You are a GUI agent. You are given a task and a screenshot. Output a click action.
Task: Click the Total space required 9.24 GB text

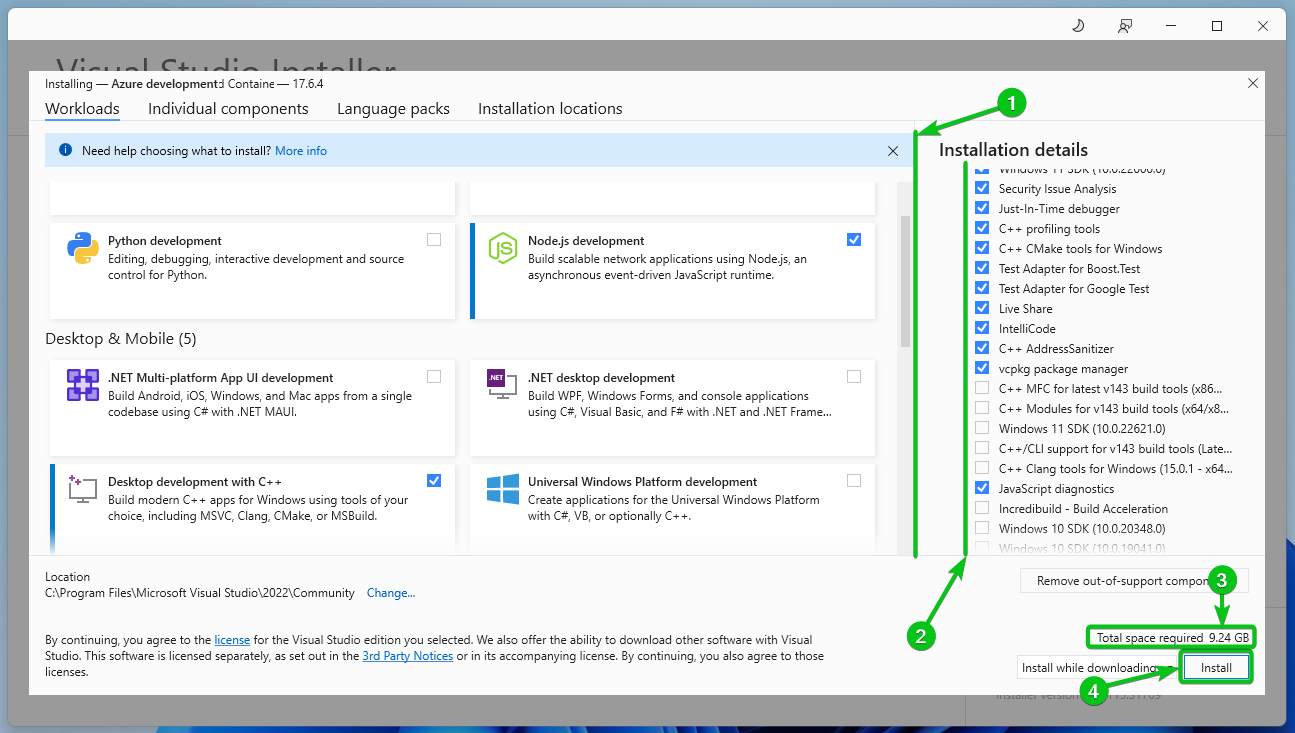pos(1173,637)
